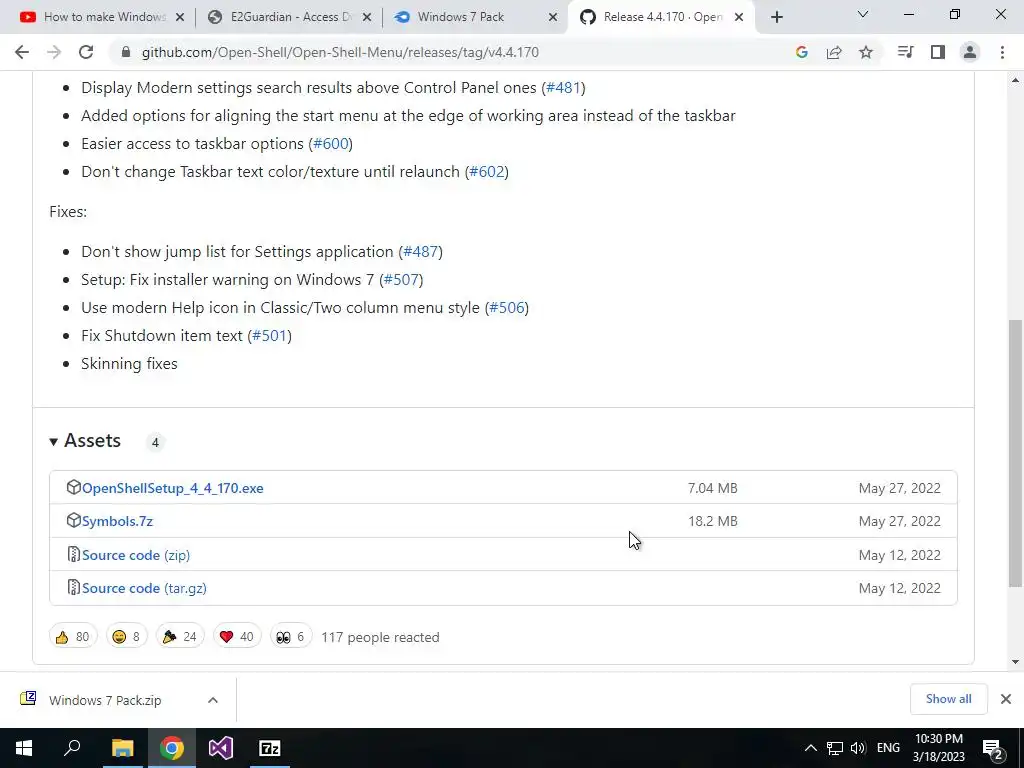Share this page via share icon
The height and width of the screenshot is (768, 1024).
click(834, 52)
